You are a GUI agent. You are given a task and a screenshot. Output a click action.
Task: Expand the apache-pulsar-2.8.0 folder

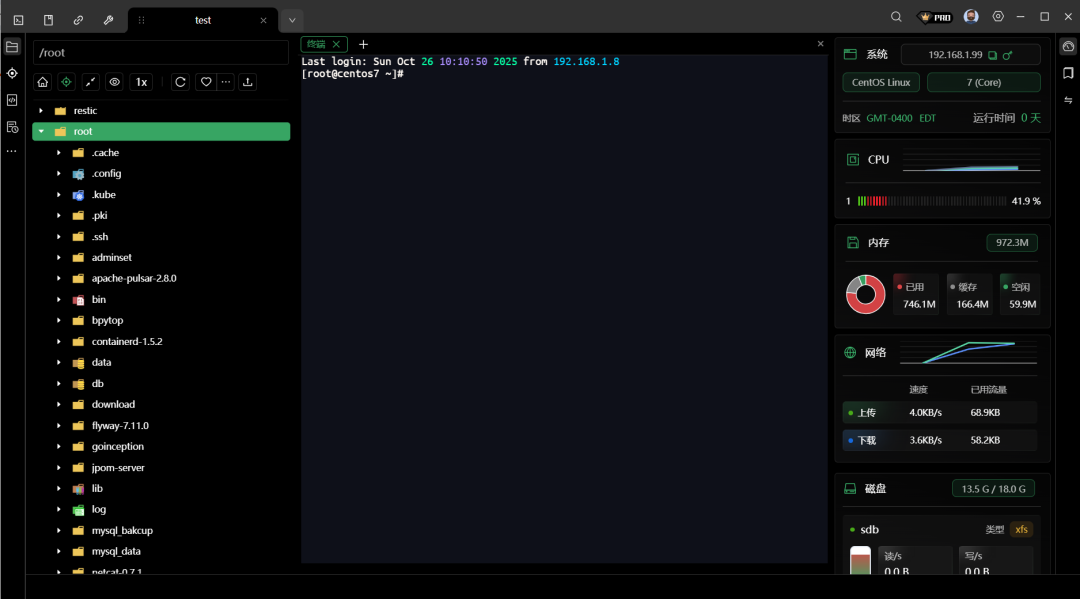point(59,278)
